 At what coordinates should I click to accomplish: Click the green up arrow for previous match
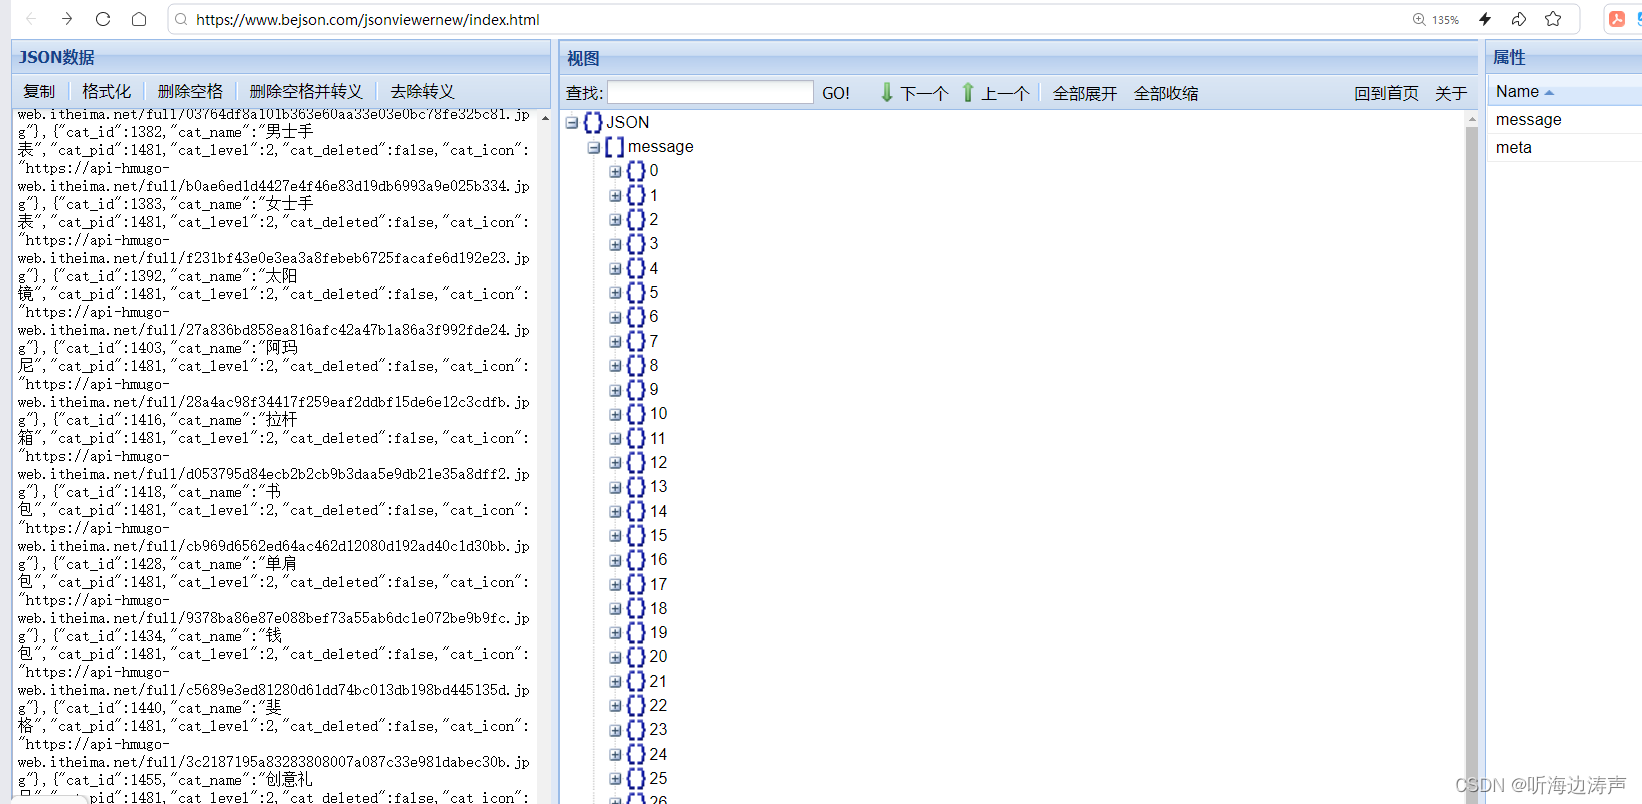968,92
